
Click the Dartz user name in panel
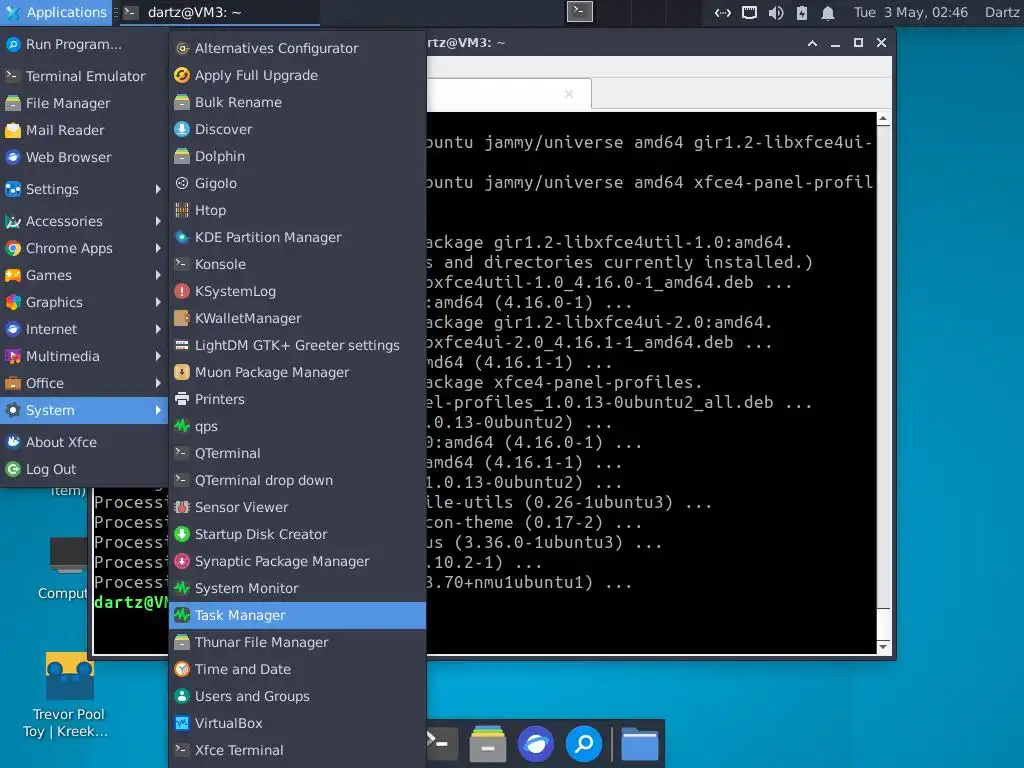pos(1002,12)
